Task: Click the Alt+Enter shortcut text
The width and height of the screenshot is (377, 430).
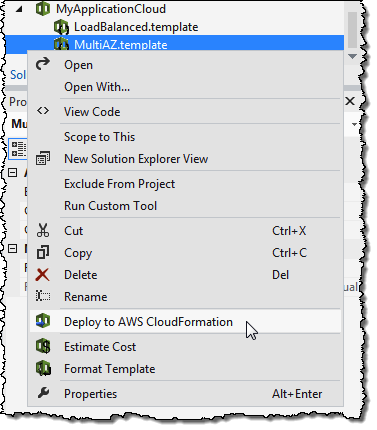Action: [x=297, y=394]
